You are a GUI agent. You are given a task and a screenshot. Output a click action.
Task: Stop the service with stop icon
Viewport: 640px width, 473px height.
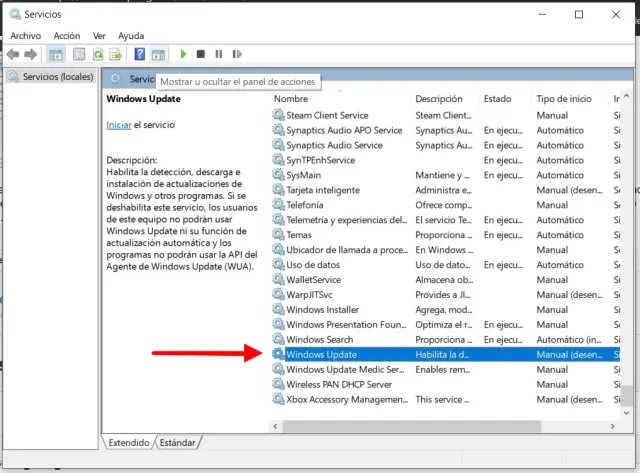[x=200, y=54]
